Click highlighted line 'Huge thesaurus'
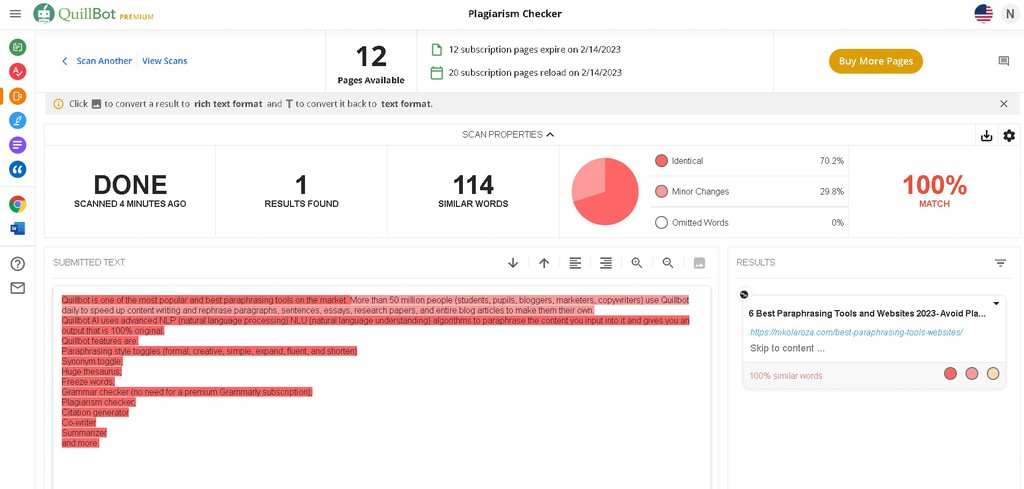Viewport: 1024px width, 489px height. [x=91, y=371]
